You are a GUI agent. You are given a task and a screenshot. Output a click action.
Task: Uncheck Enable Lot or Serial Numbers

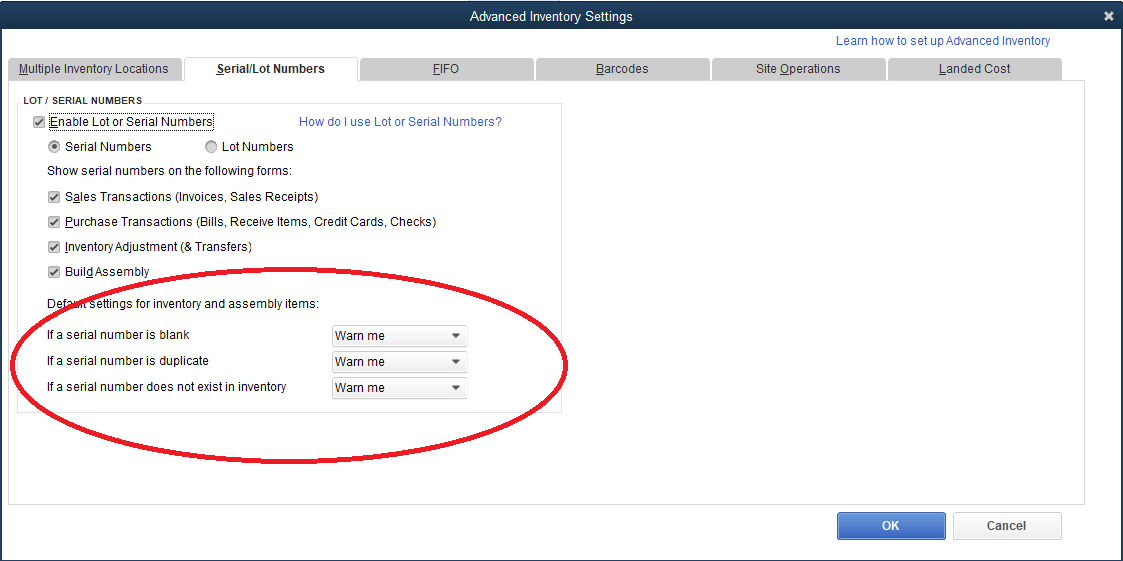(x=39, y=122)
